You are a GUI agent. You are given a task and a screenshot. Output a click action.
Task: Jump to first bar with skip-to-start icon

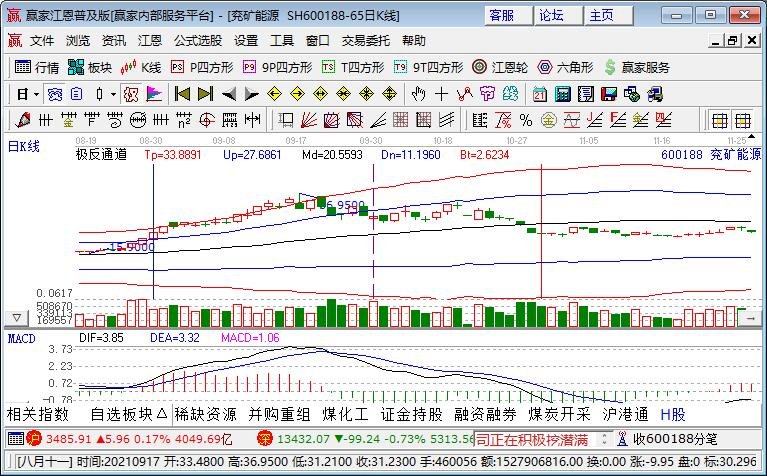pyautogui.click(x=182, y=94)
